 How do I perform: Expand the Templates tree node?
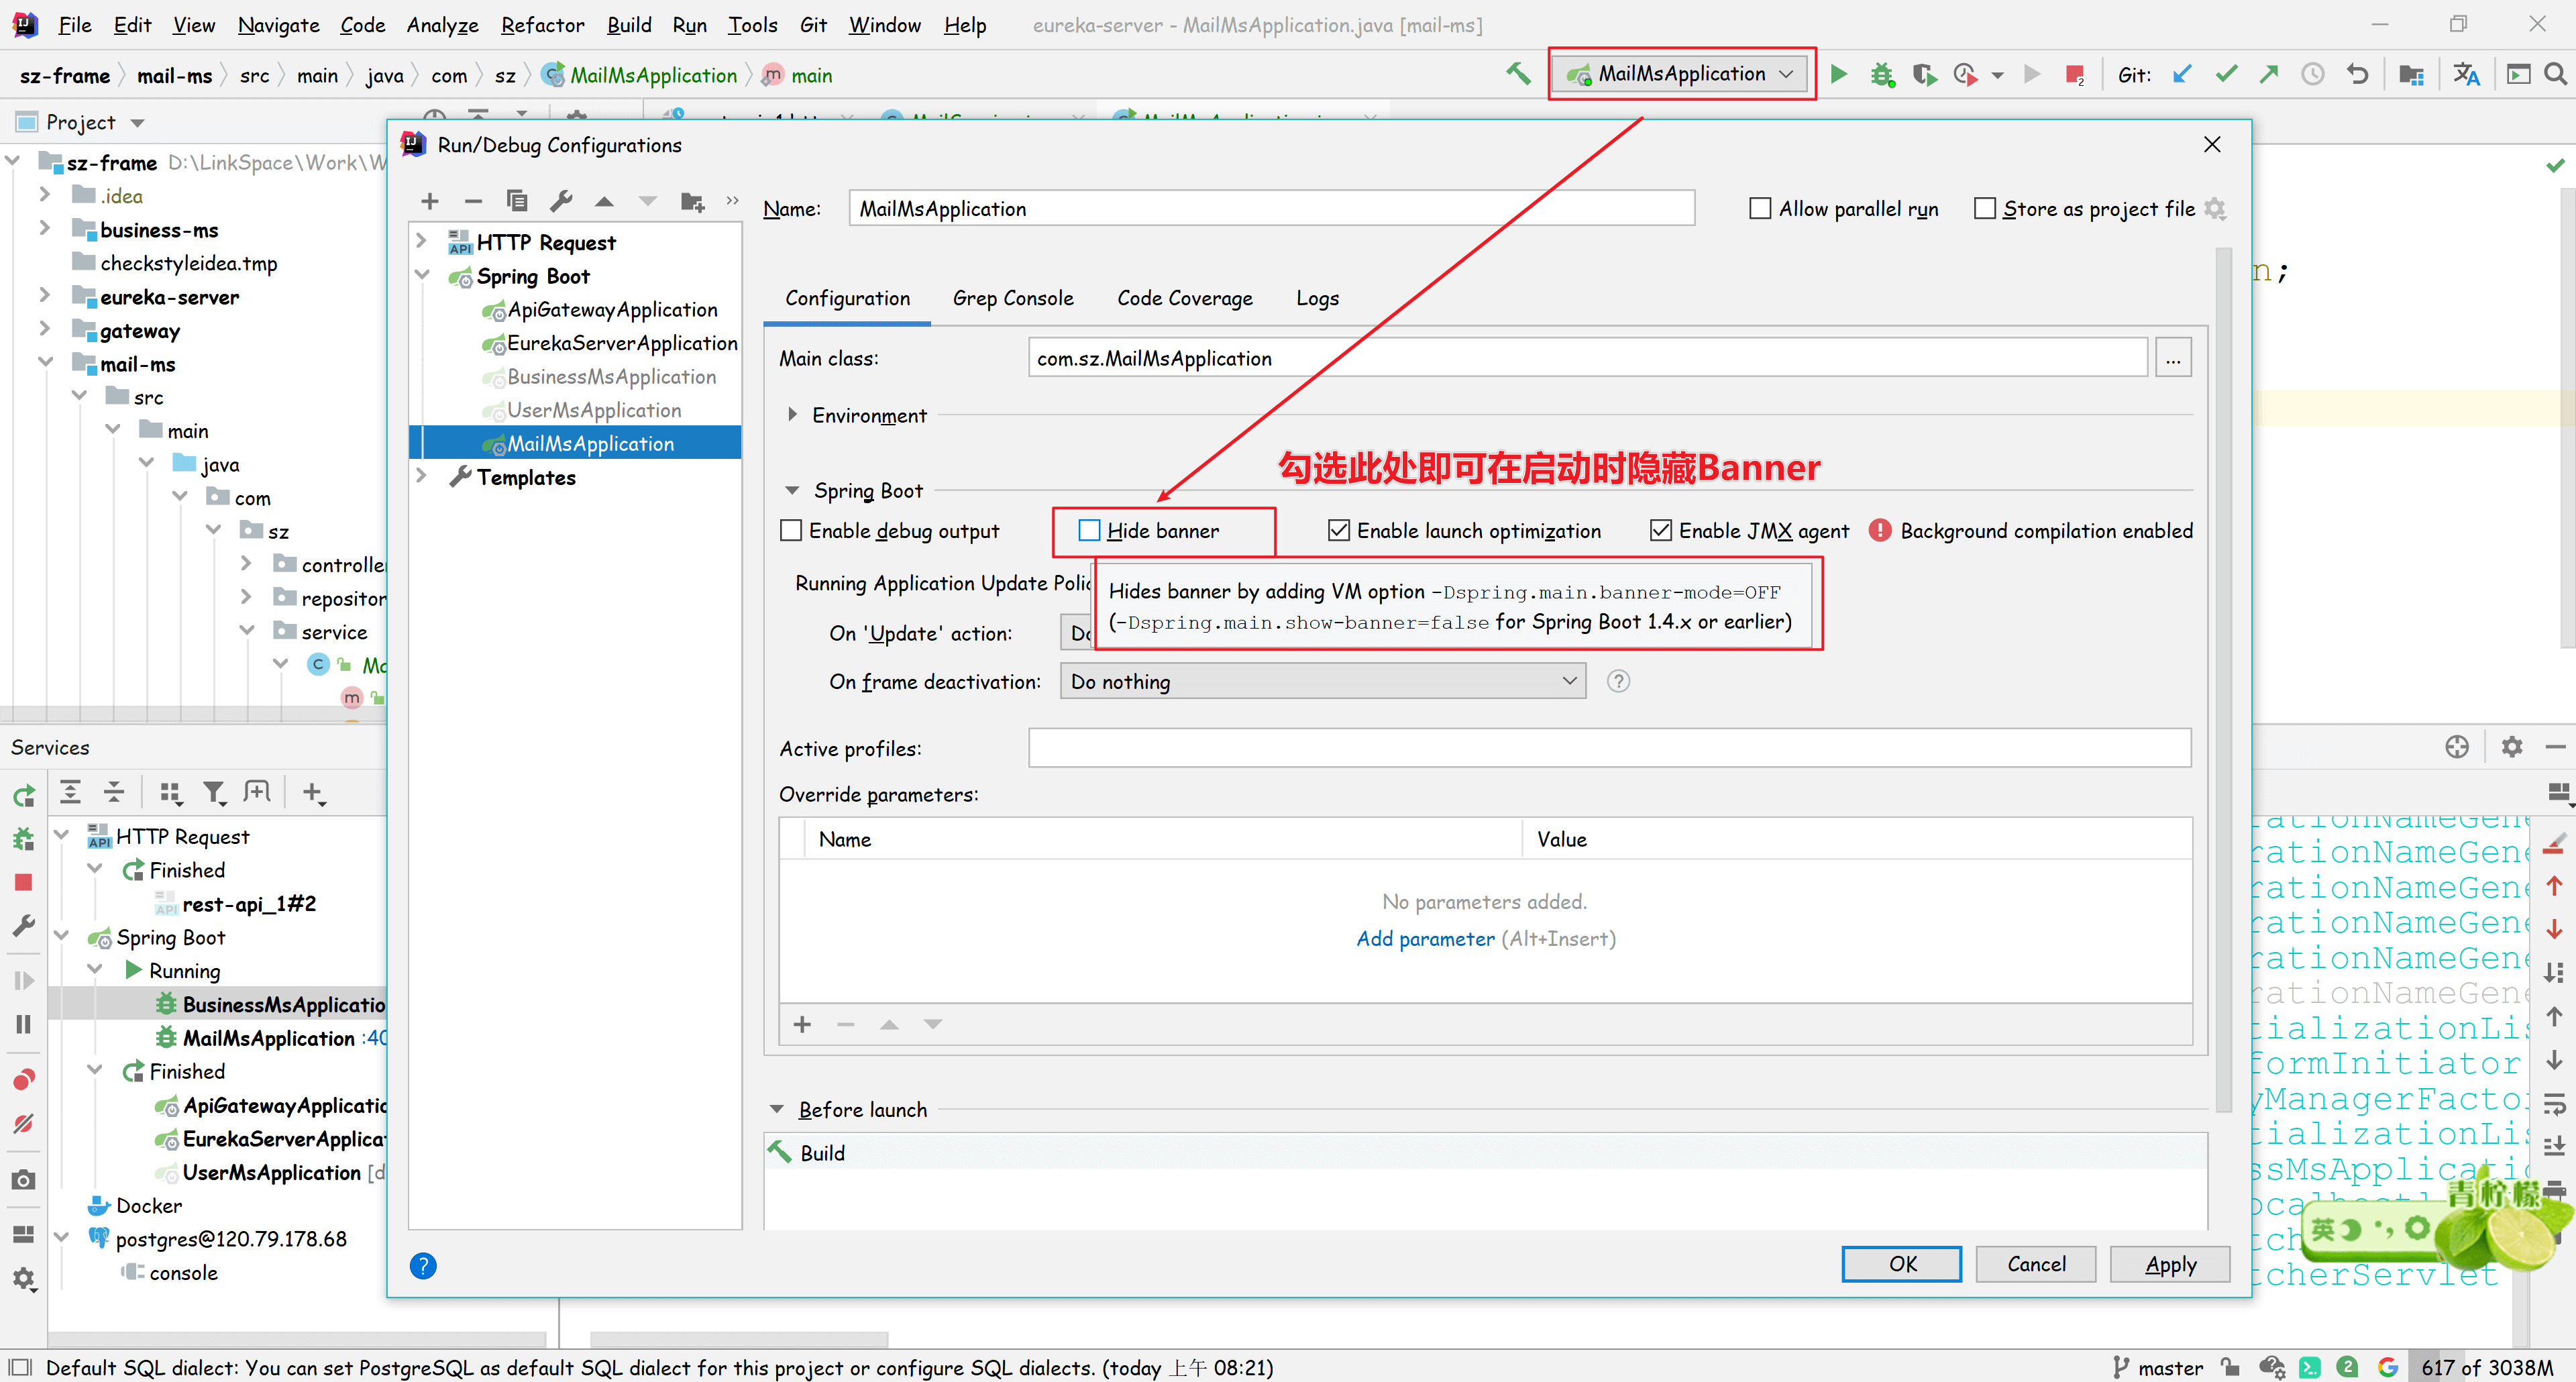pyautogui.click(x=422, y=477)
